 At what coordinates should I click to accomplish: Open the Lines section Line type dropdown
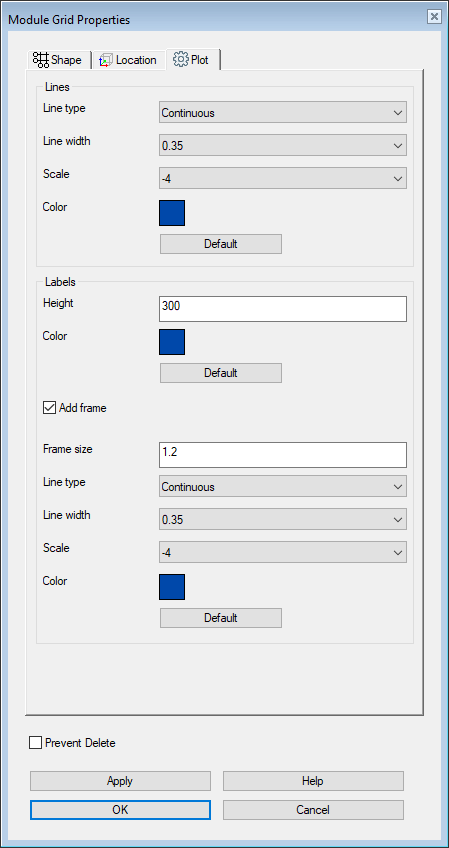283,112
